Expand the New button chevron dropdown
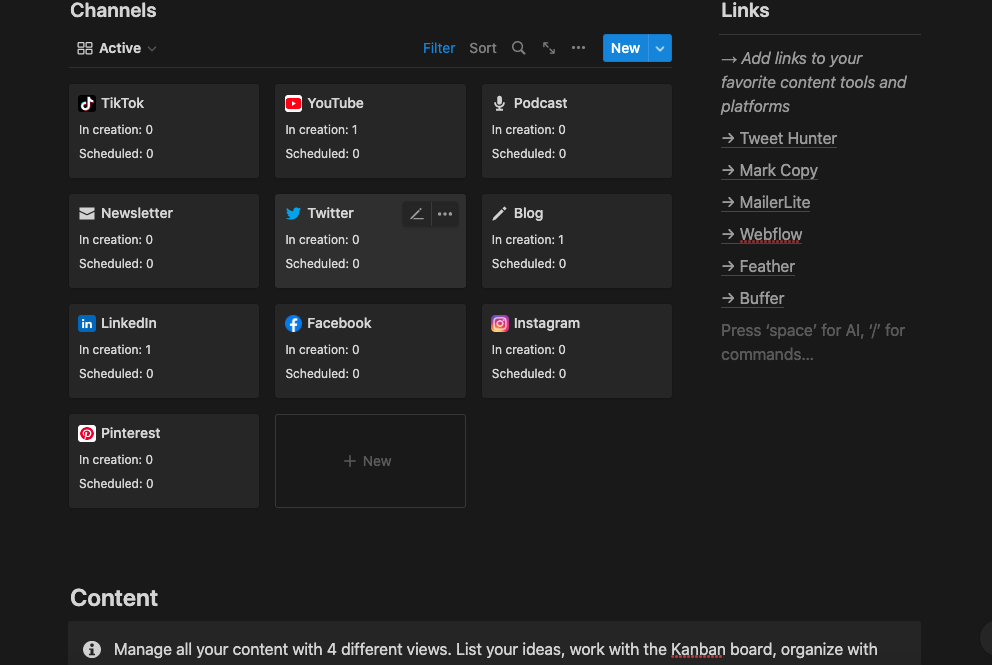 point(660,47)
